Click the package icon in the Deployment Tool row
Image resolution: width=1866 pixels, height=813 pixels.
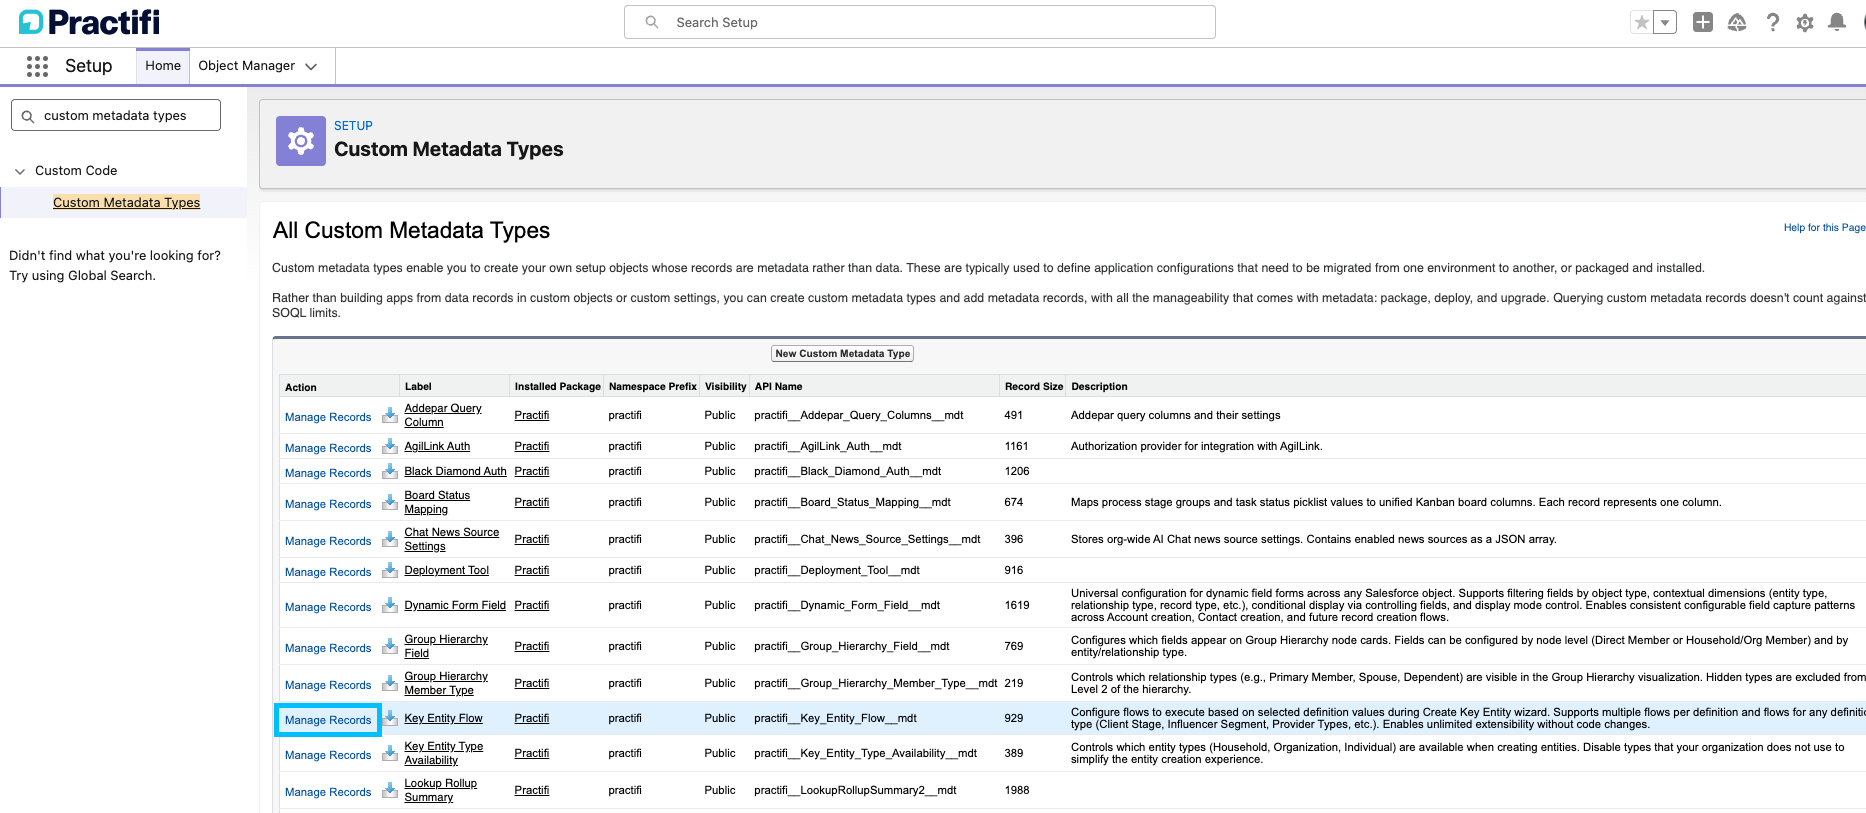point(390,570)
